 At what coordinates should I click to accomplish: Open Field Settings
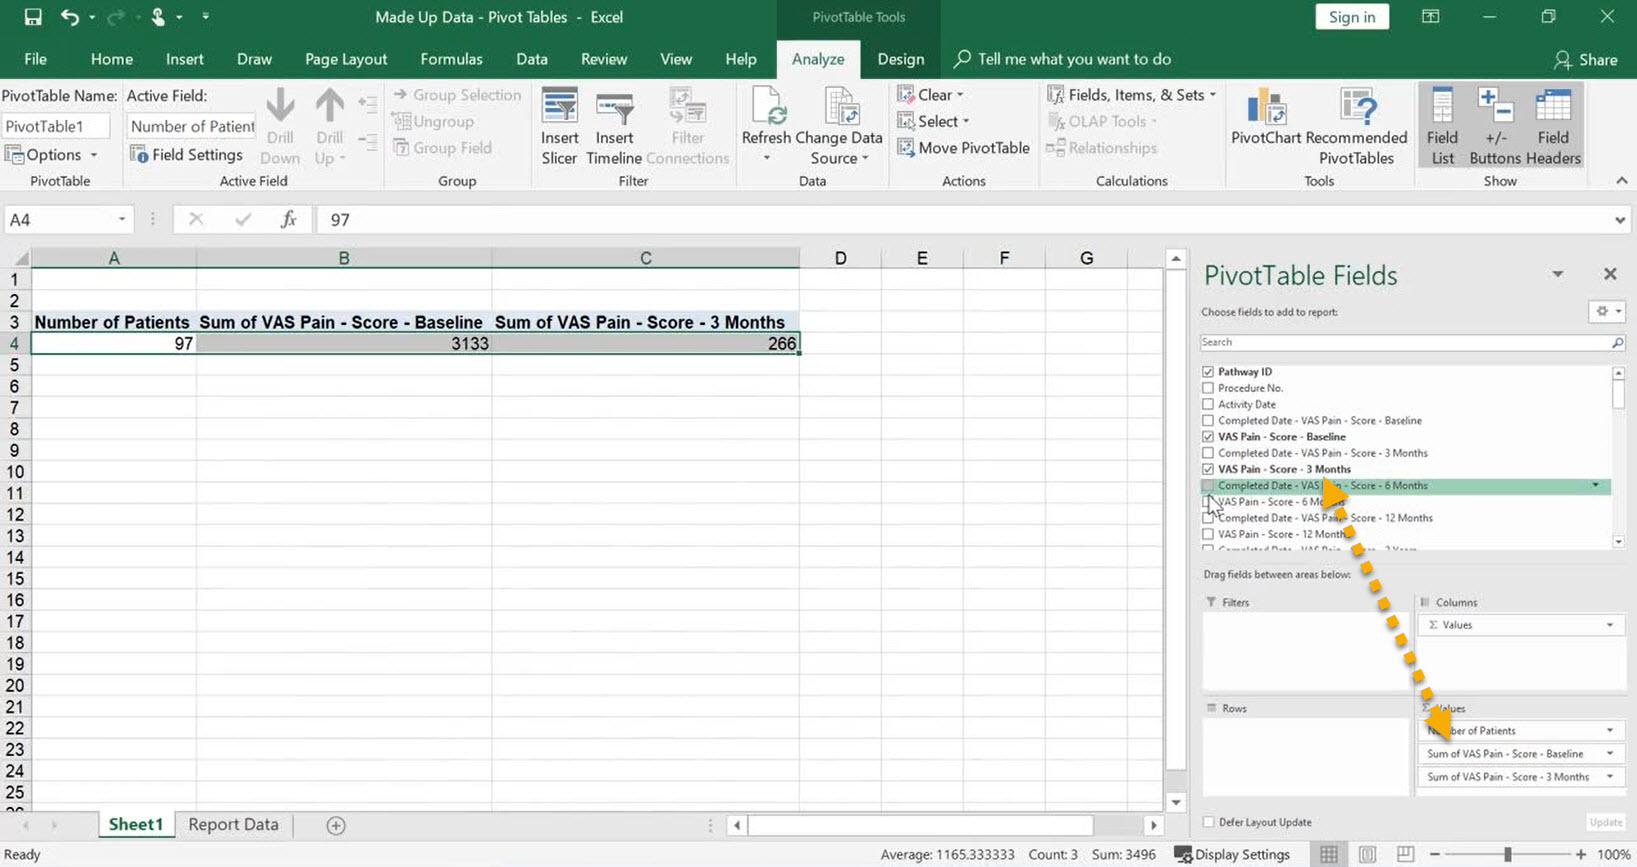click(x=186, y=155)
